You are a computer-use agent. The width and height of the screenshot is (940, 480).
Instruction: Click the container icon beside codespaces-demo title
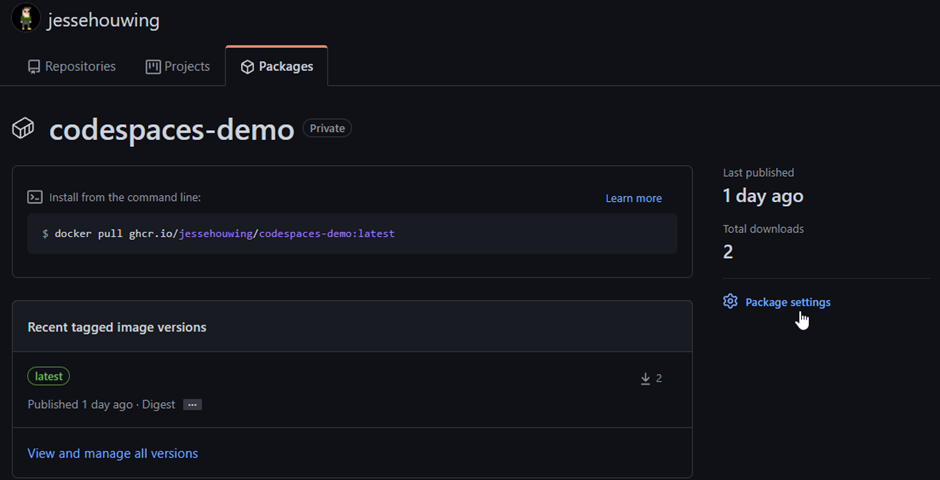pyautogui.click(x=23, y=128)
